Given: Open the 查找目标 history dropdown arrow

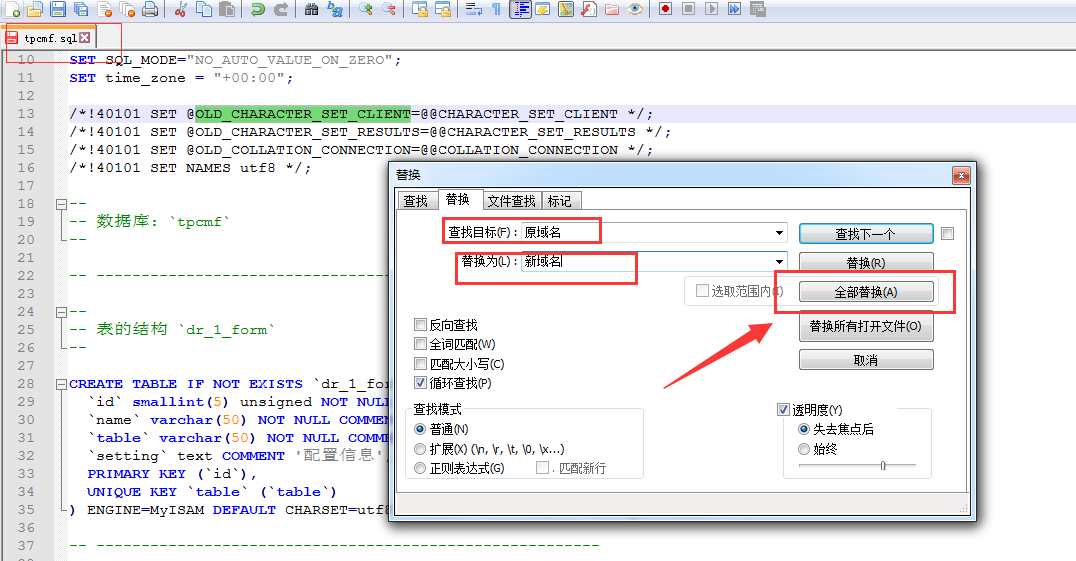Looking at the screenshot, I should pos(779,233).
